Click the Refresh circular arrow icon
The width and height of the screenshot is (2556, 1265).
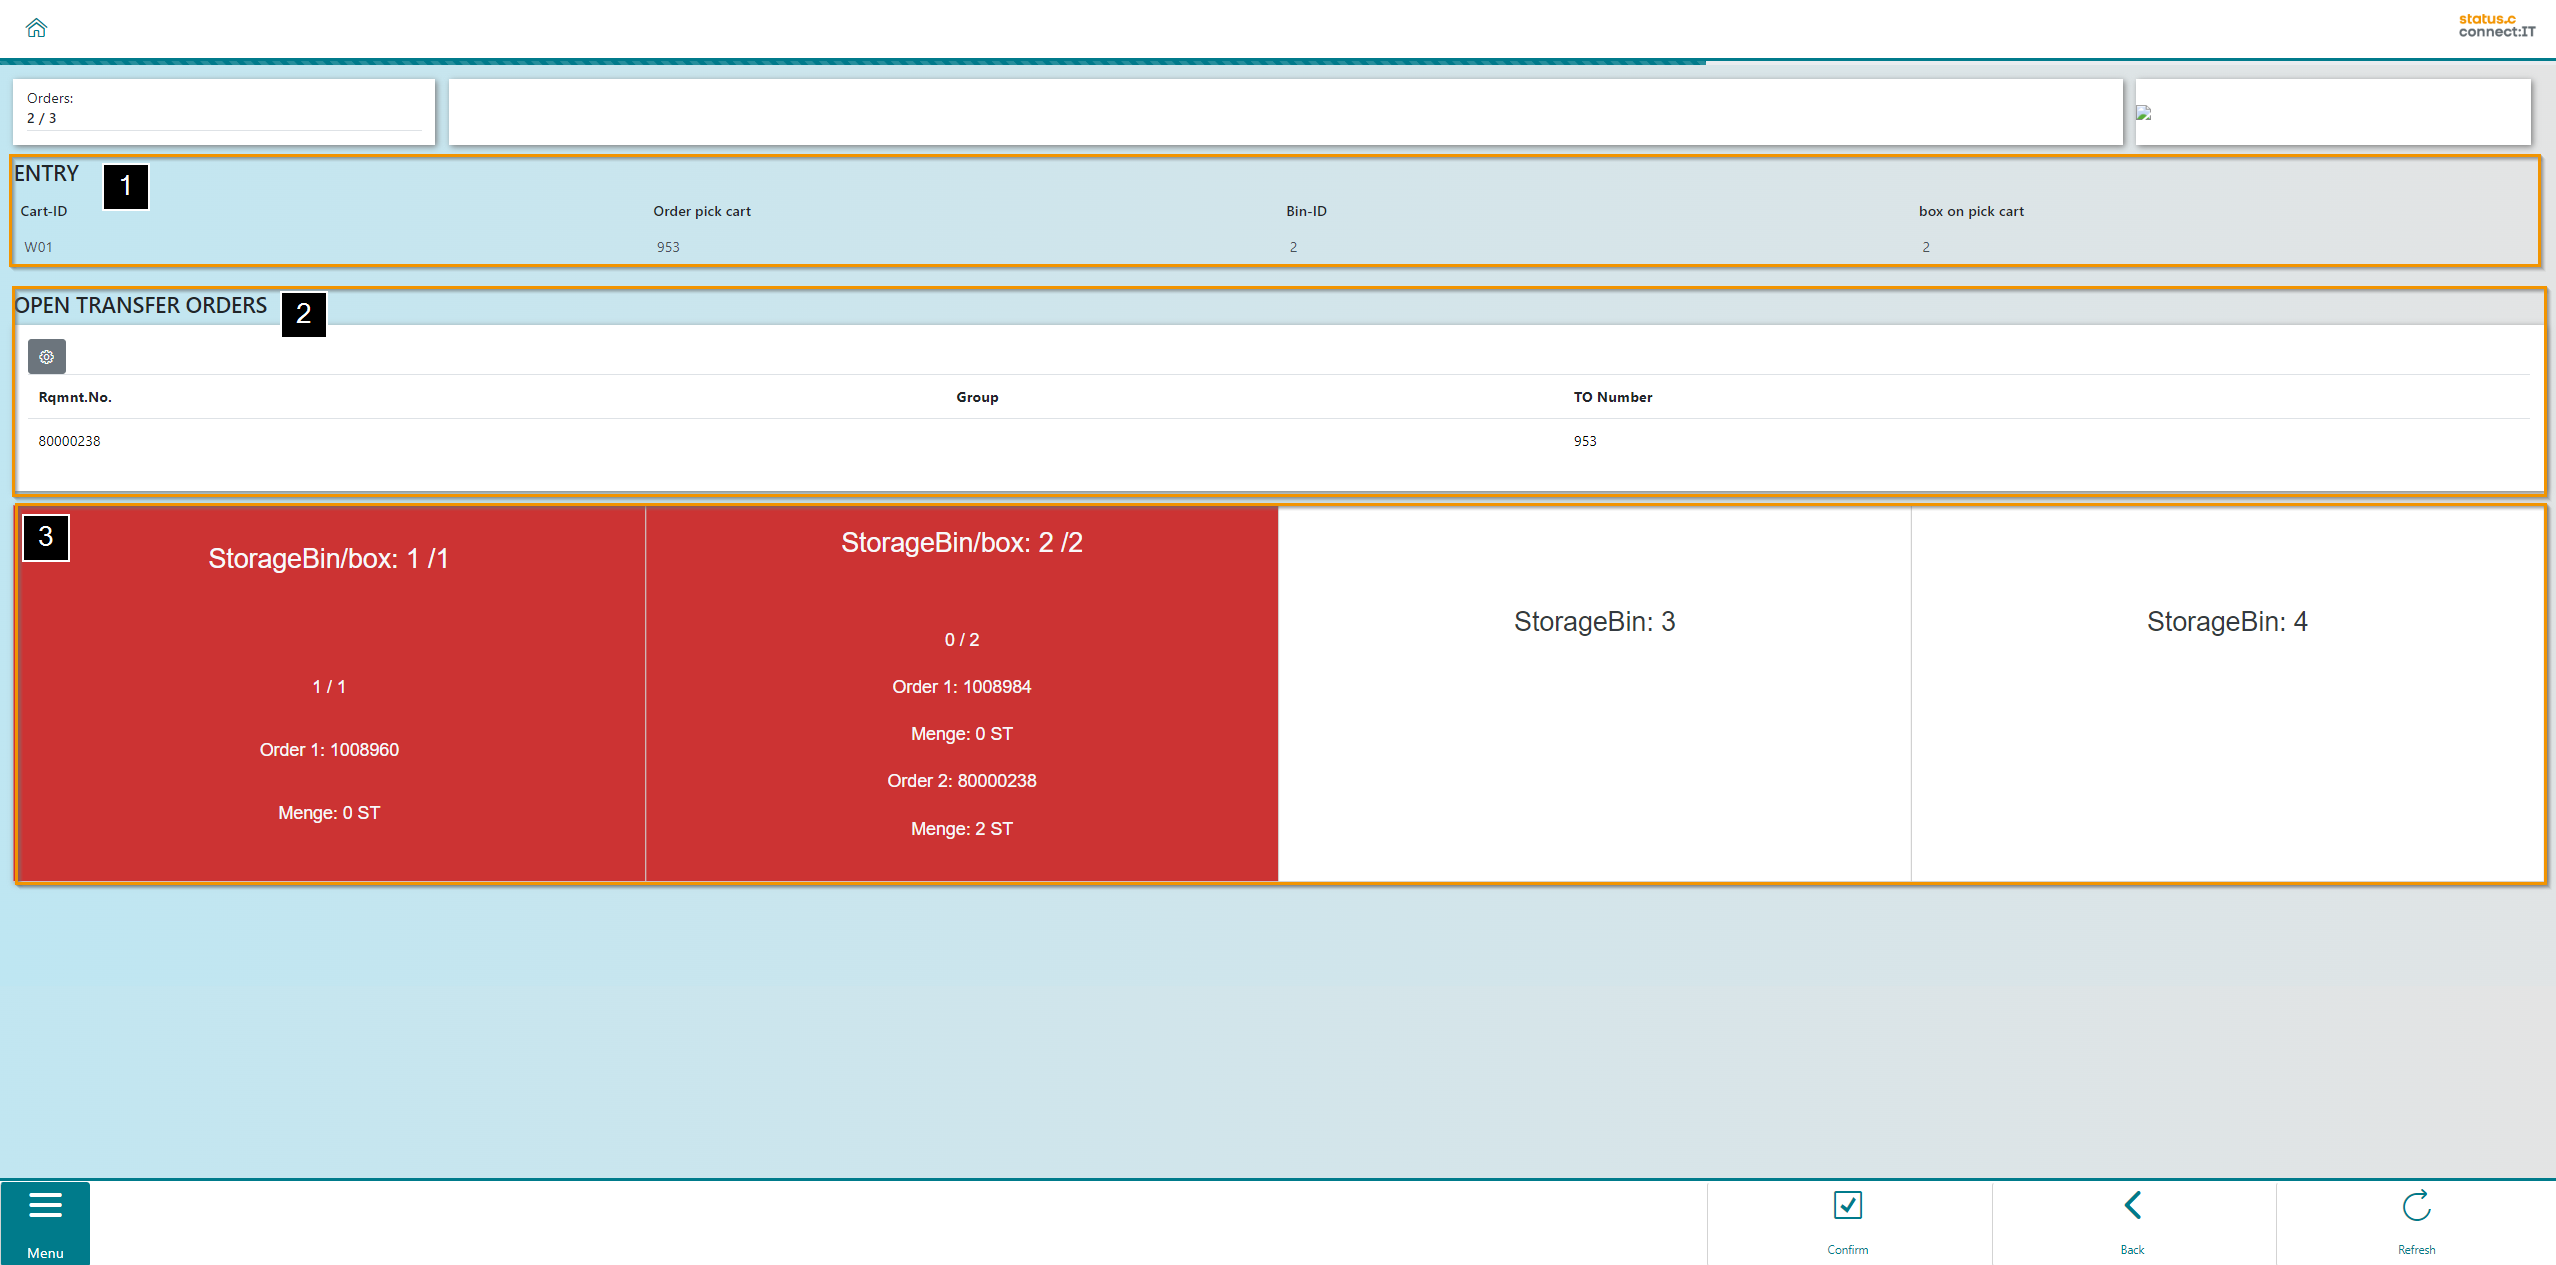pyautogui.click(x=2416, y=1206)
